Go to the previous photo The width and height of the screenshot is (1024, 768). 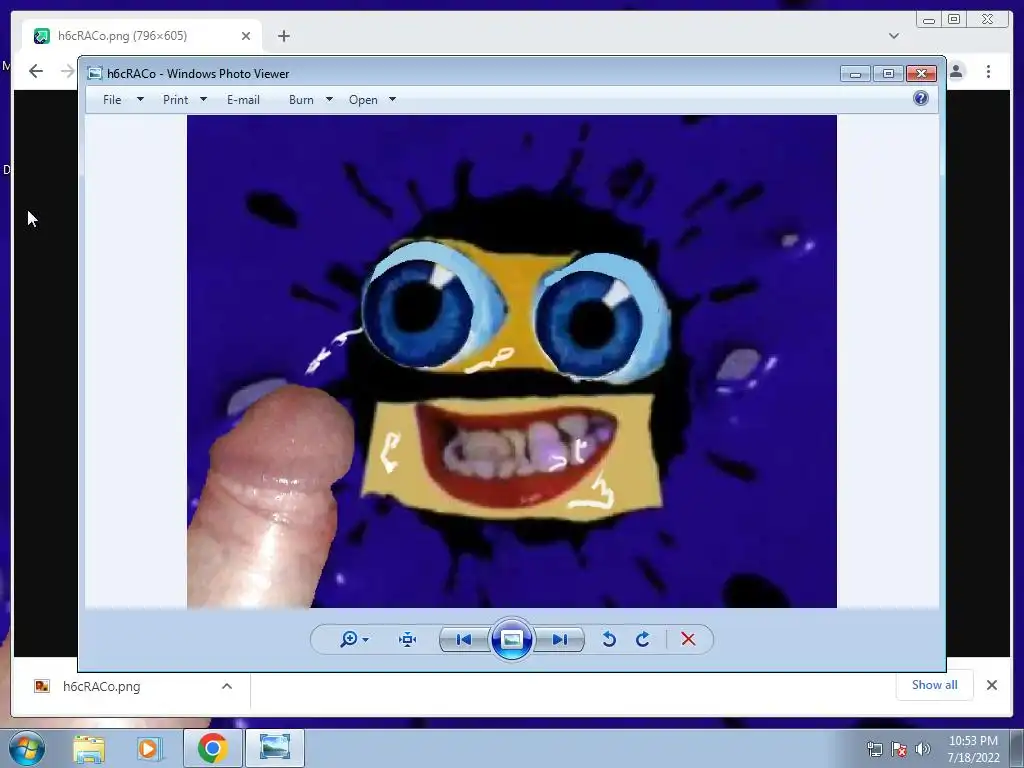pyautogui.click(x=464, y=639)
